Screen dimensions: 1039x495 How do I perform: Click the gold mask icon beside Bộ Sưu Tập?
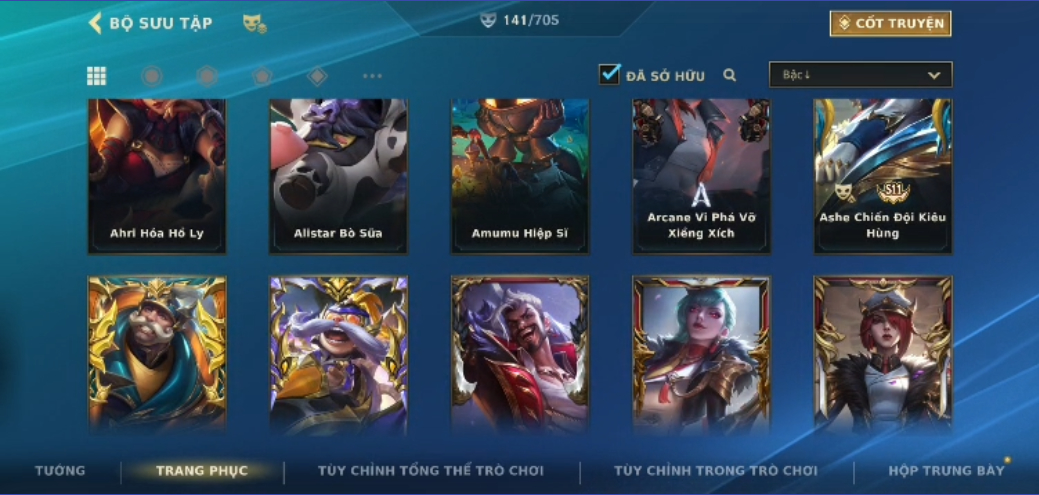pos(254,24)
